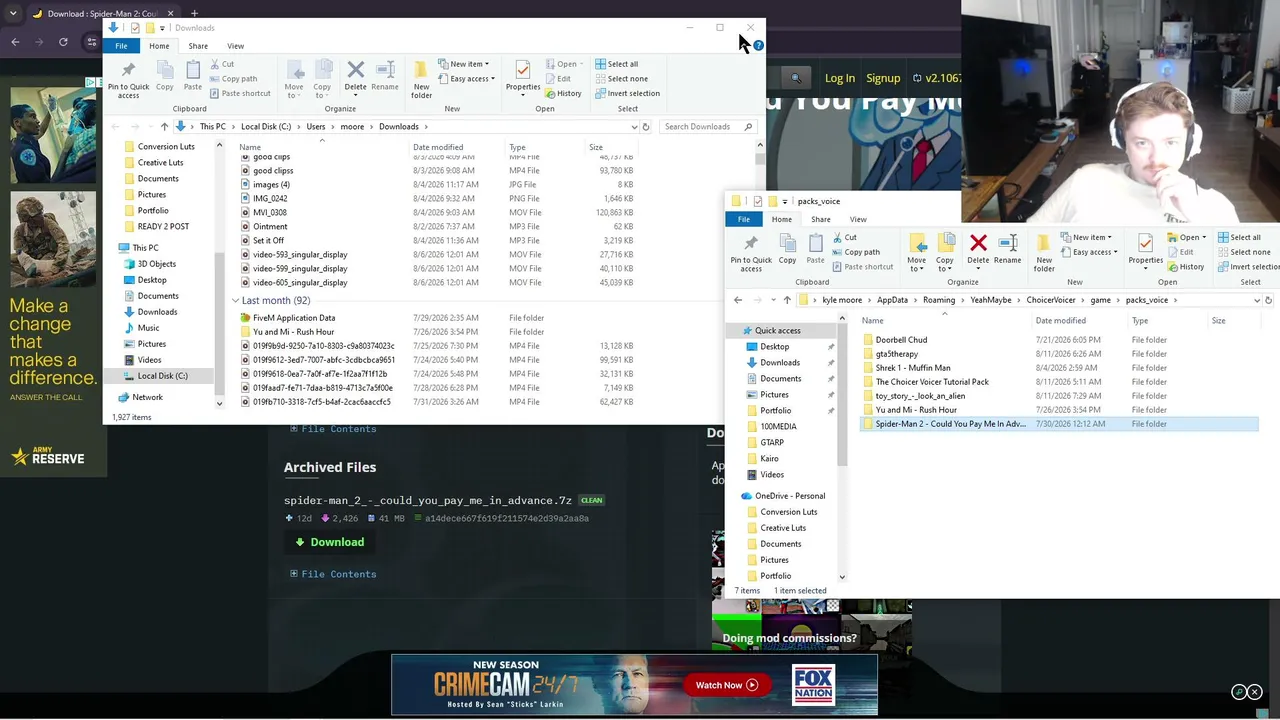1280x720 pixels.
Task: Pin to Quick access in Downloads window
Action: 128,79
